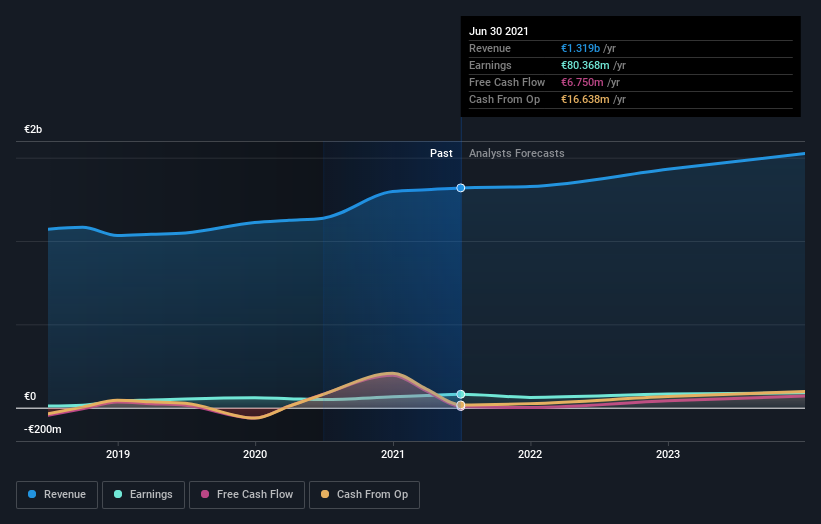Viewport: 821px width, 524px height.
Task: Click the orange Cash From Op data point marker
Action: click(x=461, y=405)
